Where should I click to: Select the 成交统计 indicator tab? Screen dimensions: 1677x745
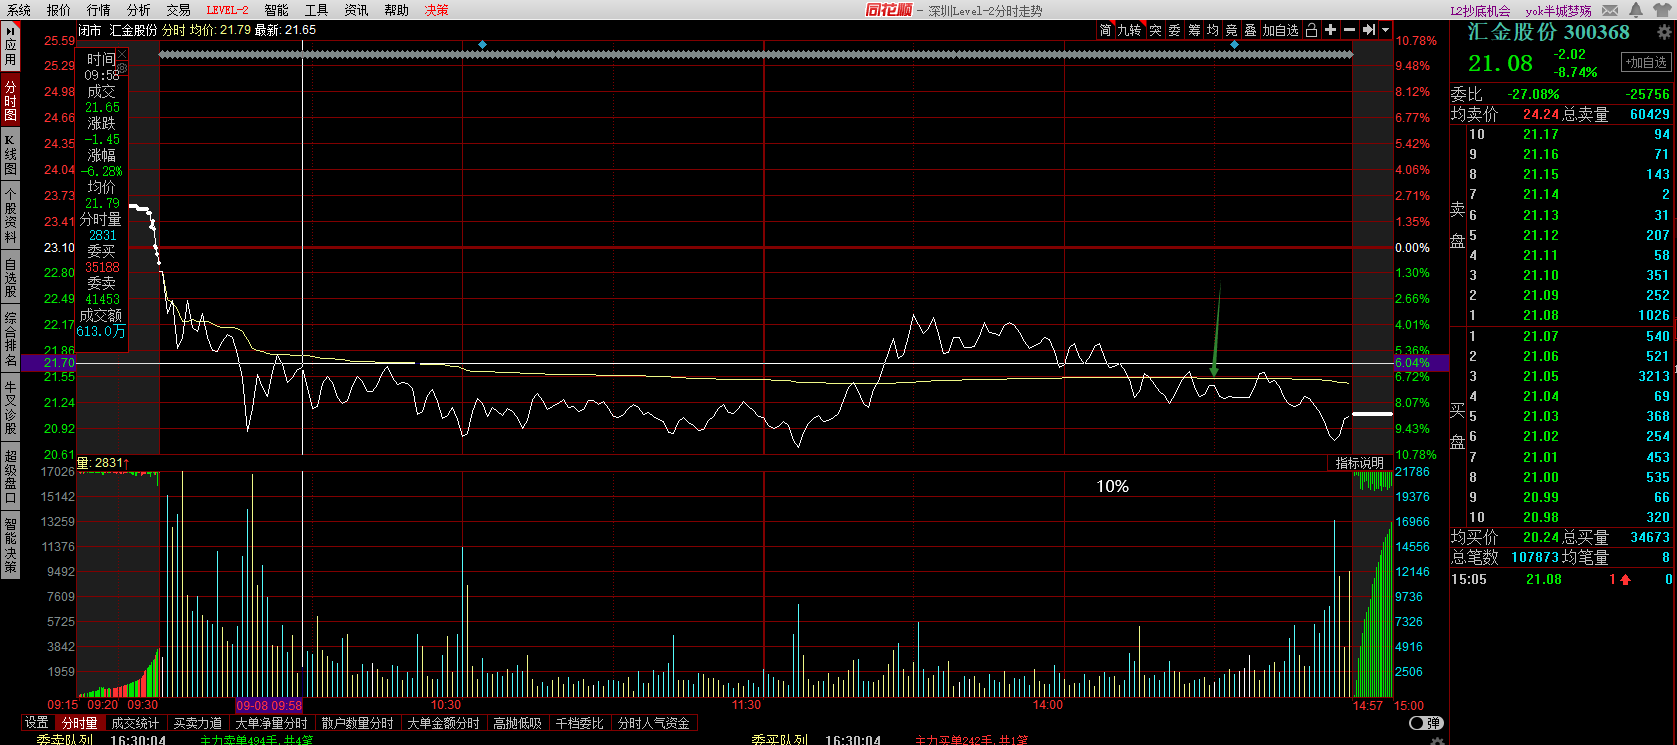(135, 723)
